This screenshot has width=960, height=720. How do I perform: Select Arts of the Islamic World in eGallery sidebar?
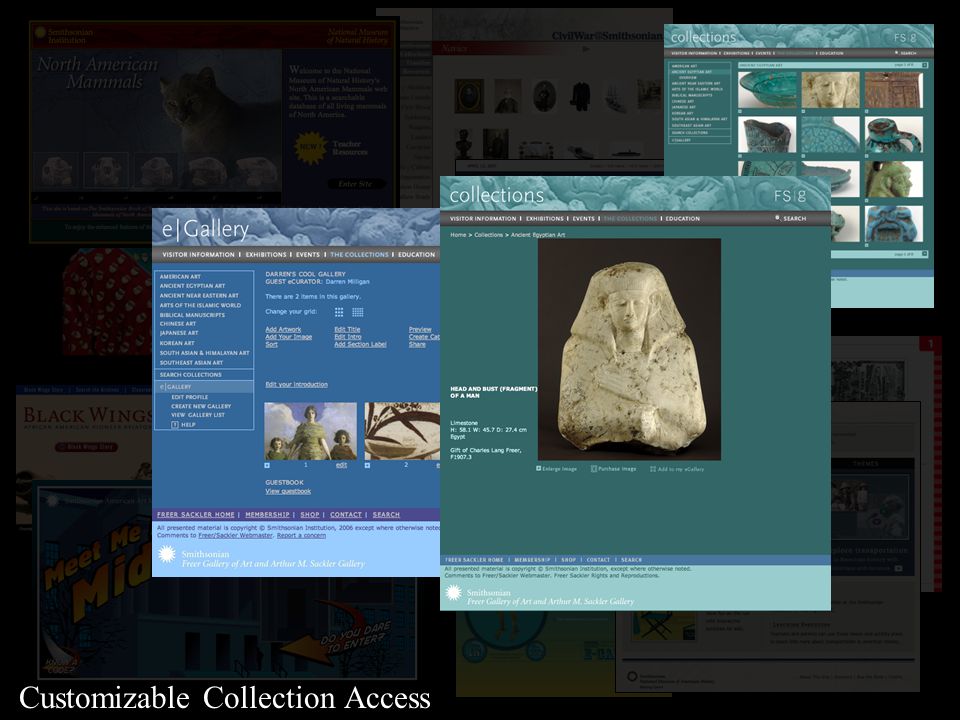coord(200,306)
